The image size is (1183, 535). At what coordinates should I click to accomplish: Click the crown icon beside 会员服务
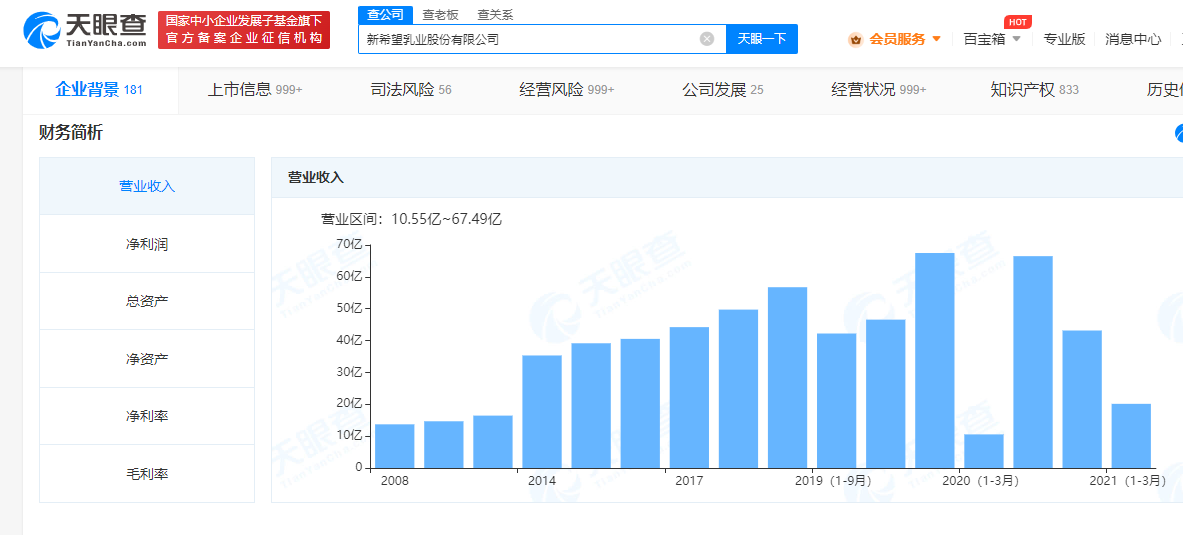click(855, 39)
